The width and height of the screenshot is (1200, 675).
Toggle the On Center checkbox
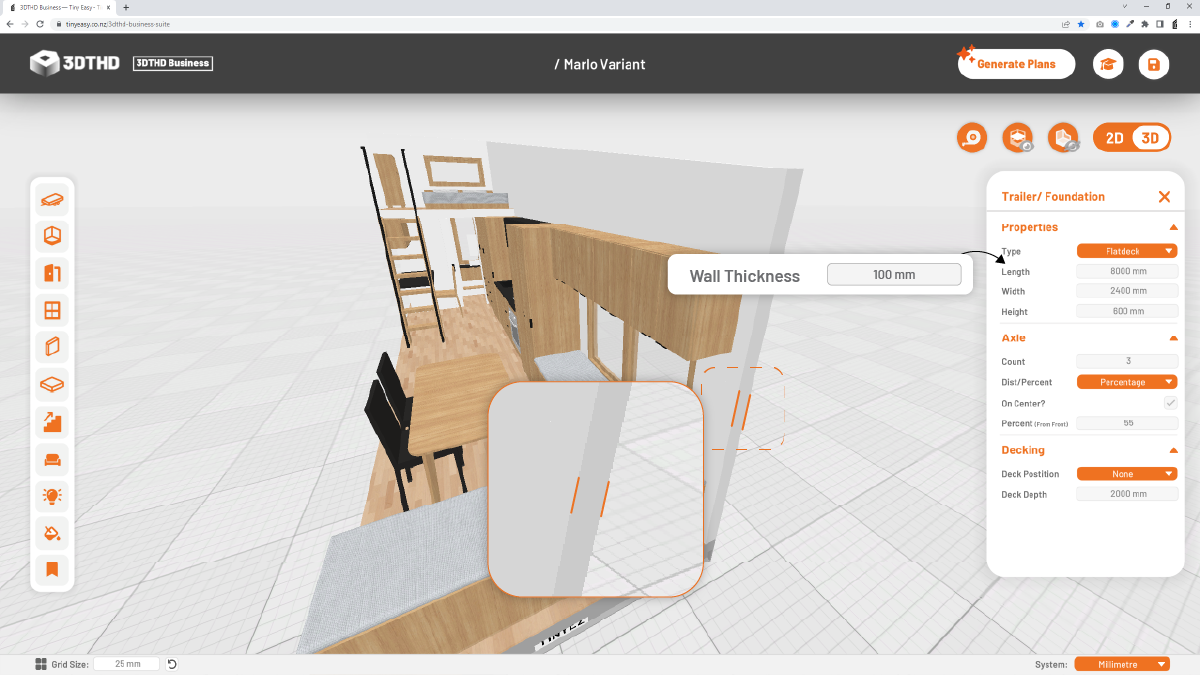(x=1170, y=403)
